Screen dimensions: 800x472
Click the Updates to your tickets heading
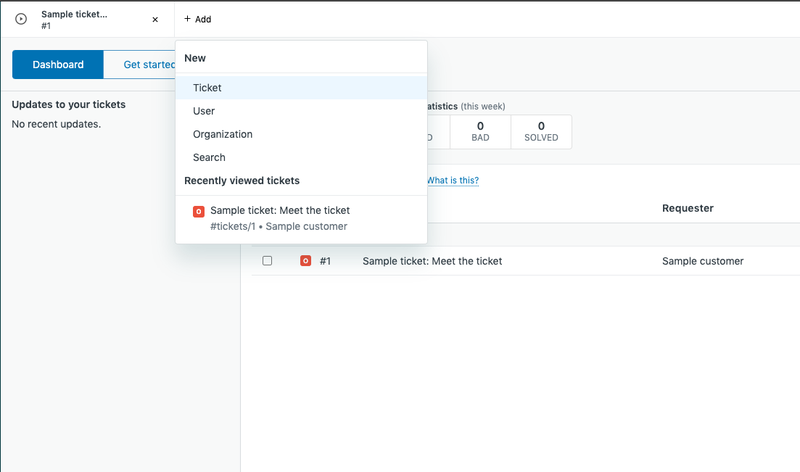pos(68,104)
